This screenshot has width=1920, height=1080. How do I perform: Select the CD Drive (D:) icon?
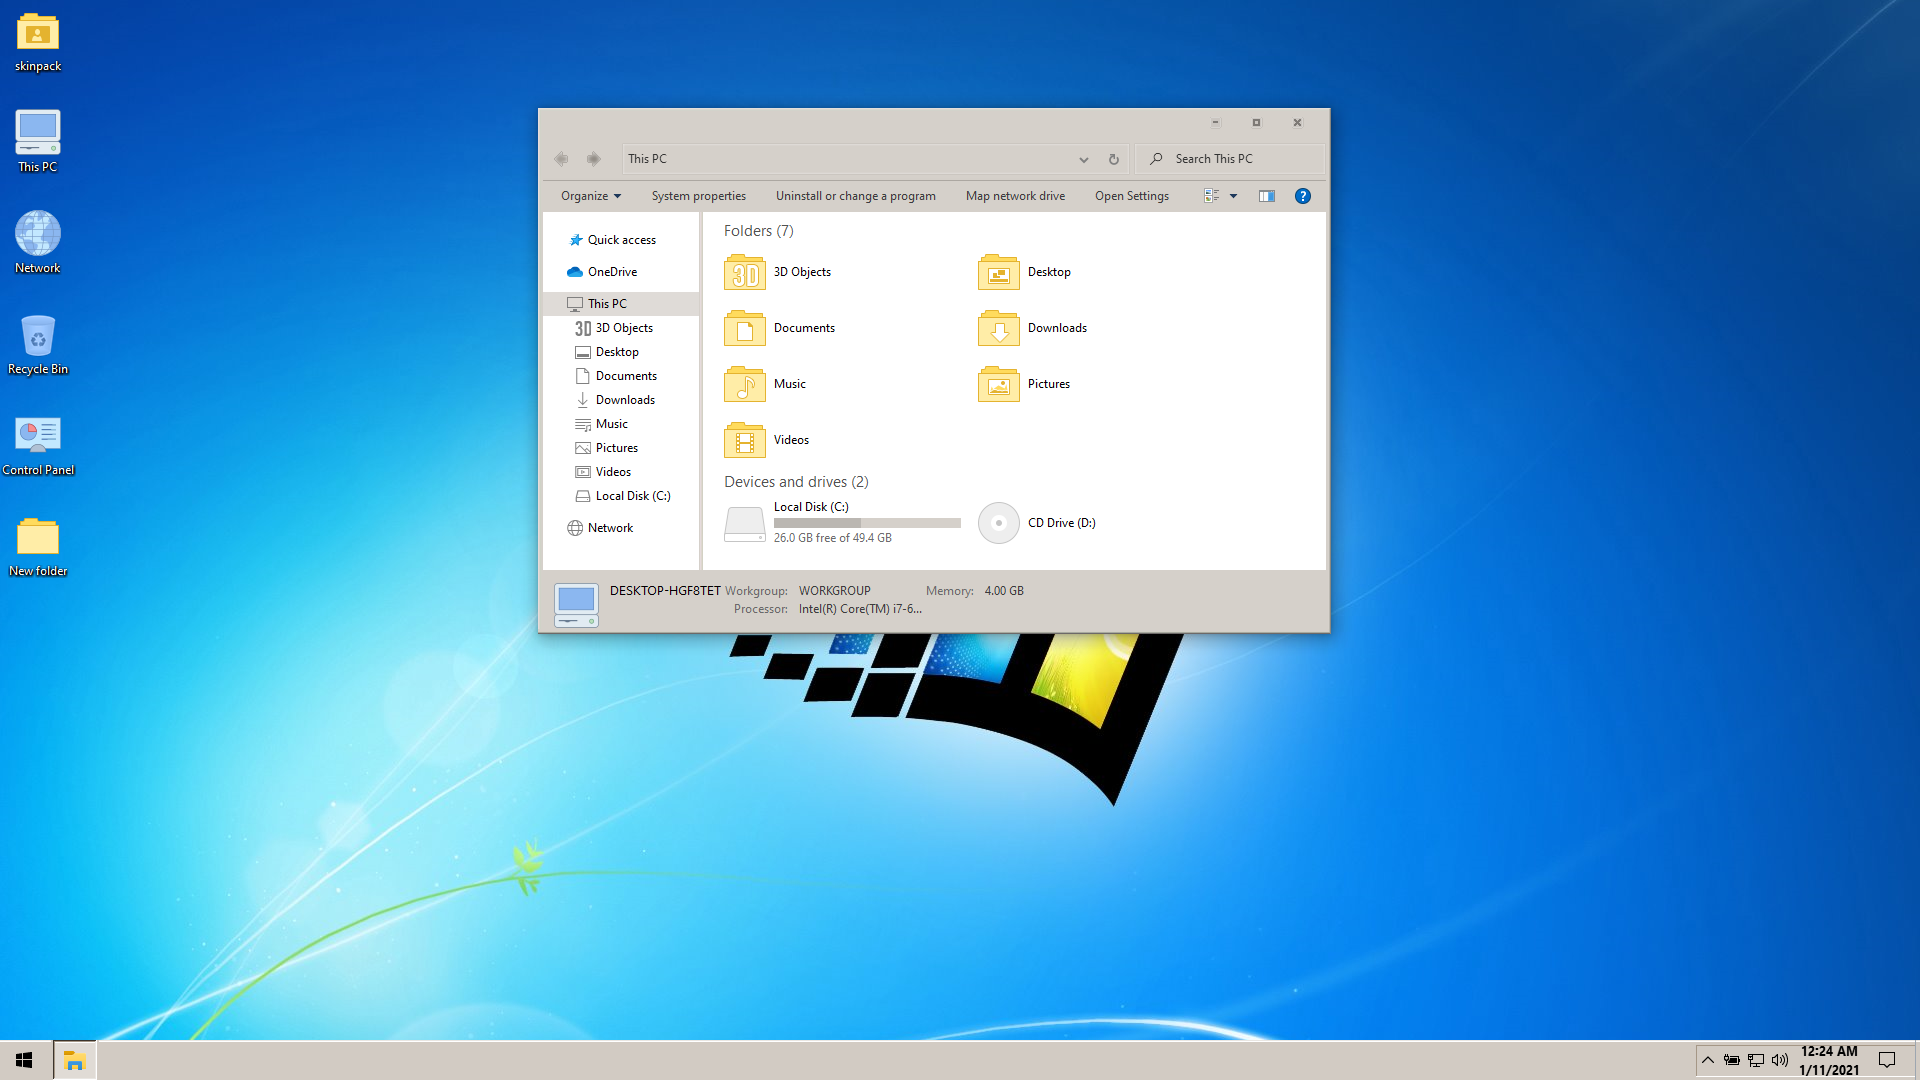(998, 523)
